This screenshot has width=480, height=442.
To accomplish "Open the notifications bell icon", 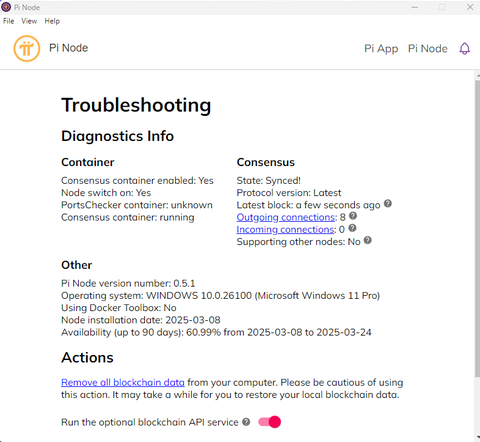I will click(x=465, y=49).
